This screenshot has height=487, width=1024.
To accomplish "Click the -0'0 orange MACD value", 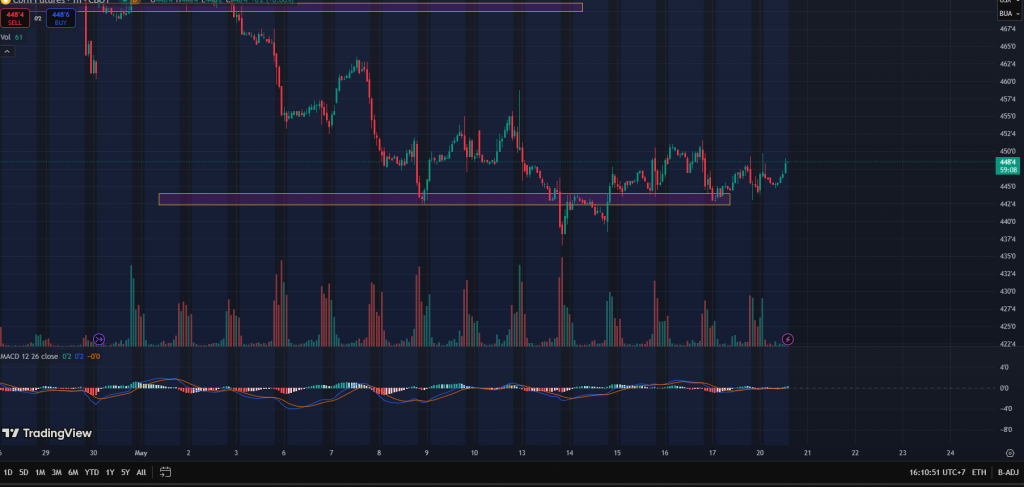I will [x=95, y=356].
